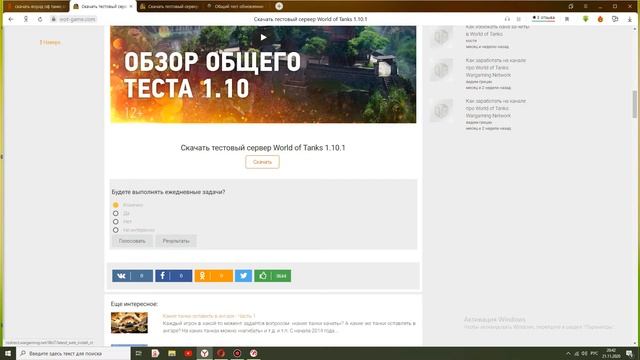Go back with browser back arrow
640x360 pixels.
(x=11, y=19)
